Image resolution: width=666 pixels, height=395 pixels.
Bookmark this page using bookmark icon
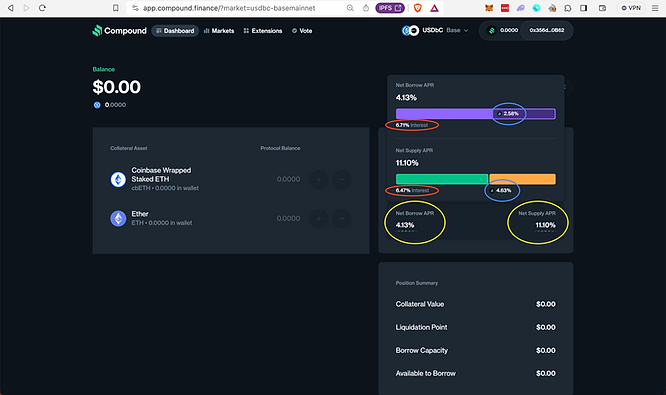tap(116, 8)
